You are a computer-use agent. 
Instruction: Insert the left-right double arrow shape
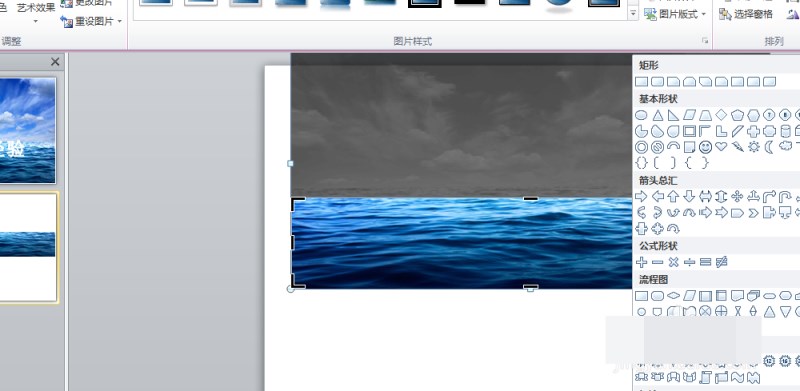click(x=705, y=196)
